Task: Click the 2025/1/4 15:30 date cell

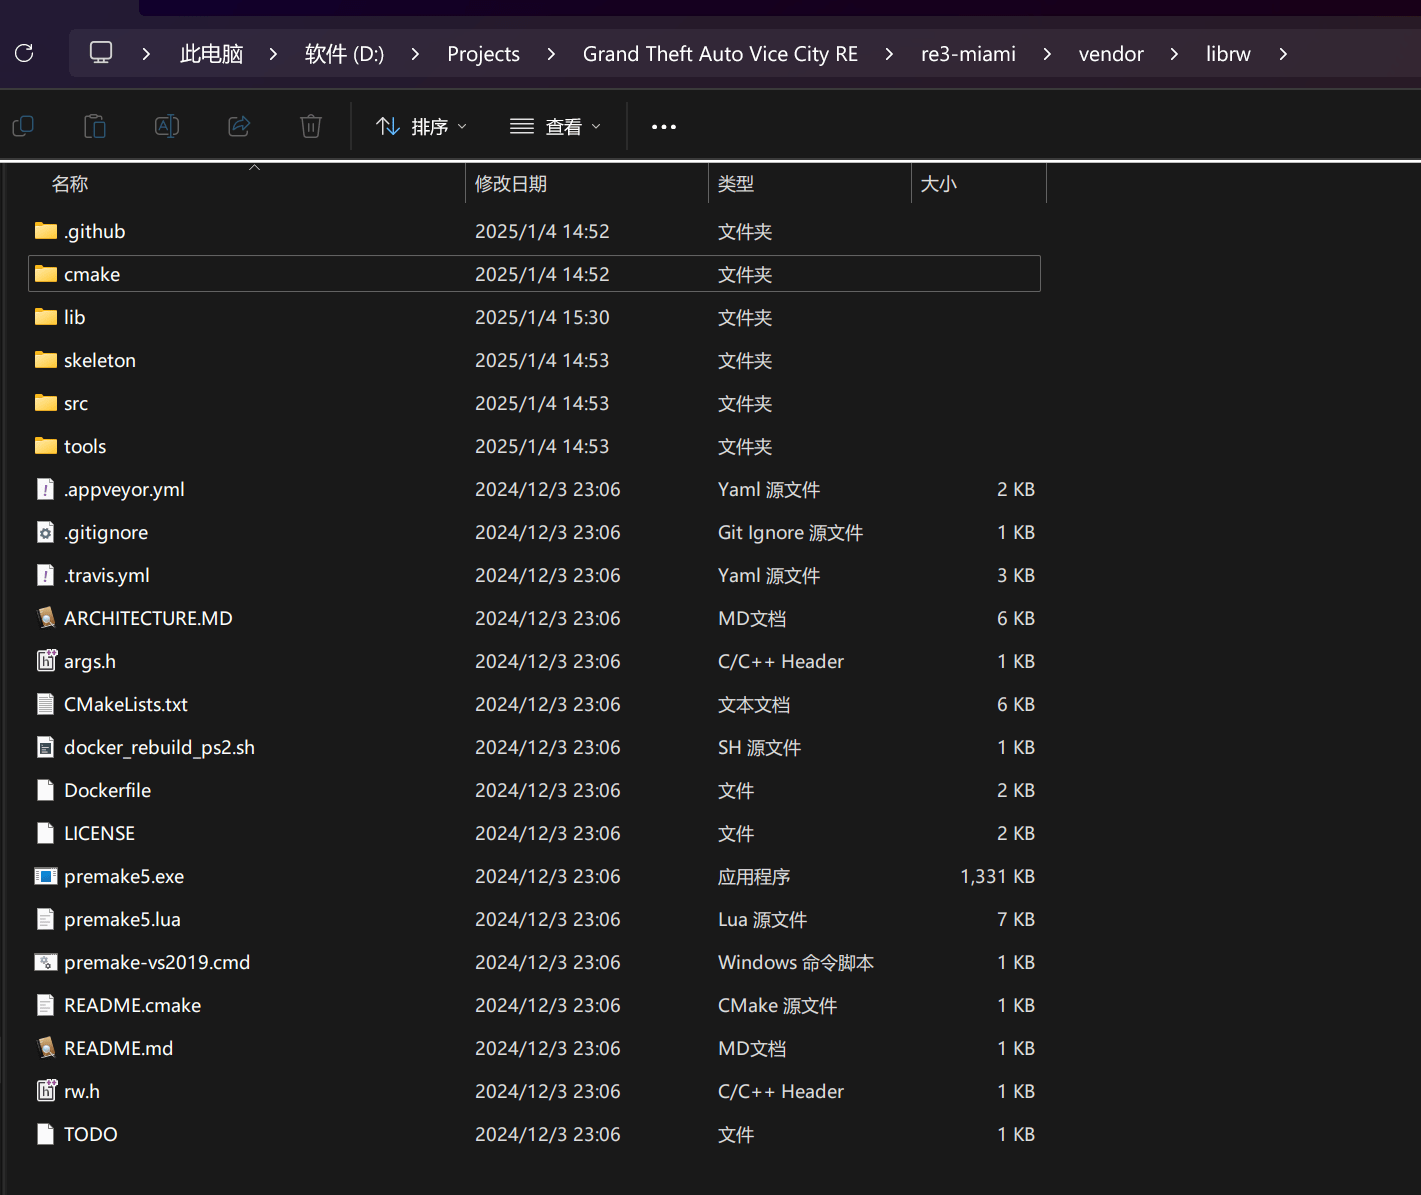Action: pos(542,317)
